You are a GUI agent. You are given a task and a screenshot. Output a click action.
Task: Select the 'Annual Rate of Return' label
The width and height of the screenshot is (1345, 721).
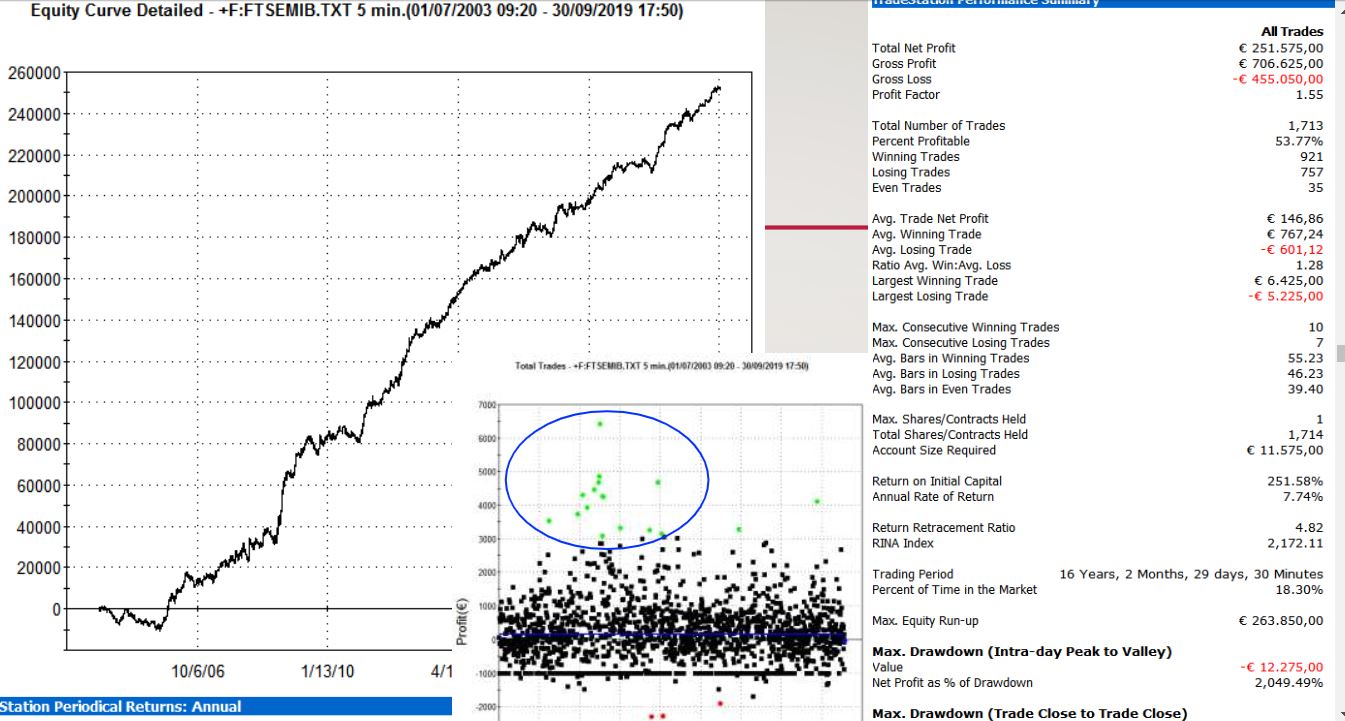(933, 497)
